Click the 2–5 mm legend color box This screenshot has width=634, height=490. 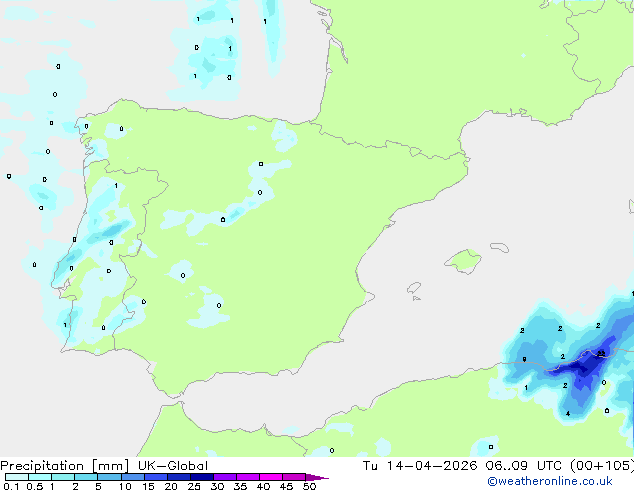(86, 477)
